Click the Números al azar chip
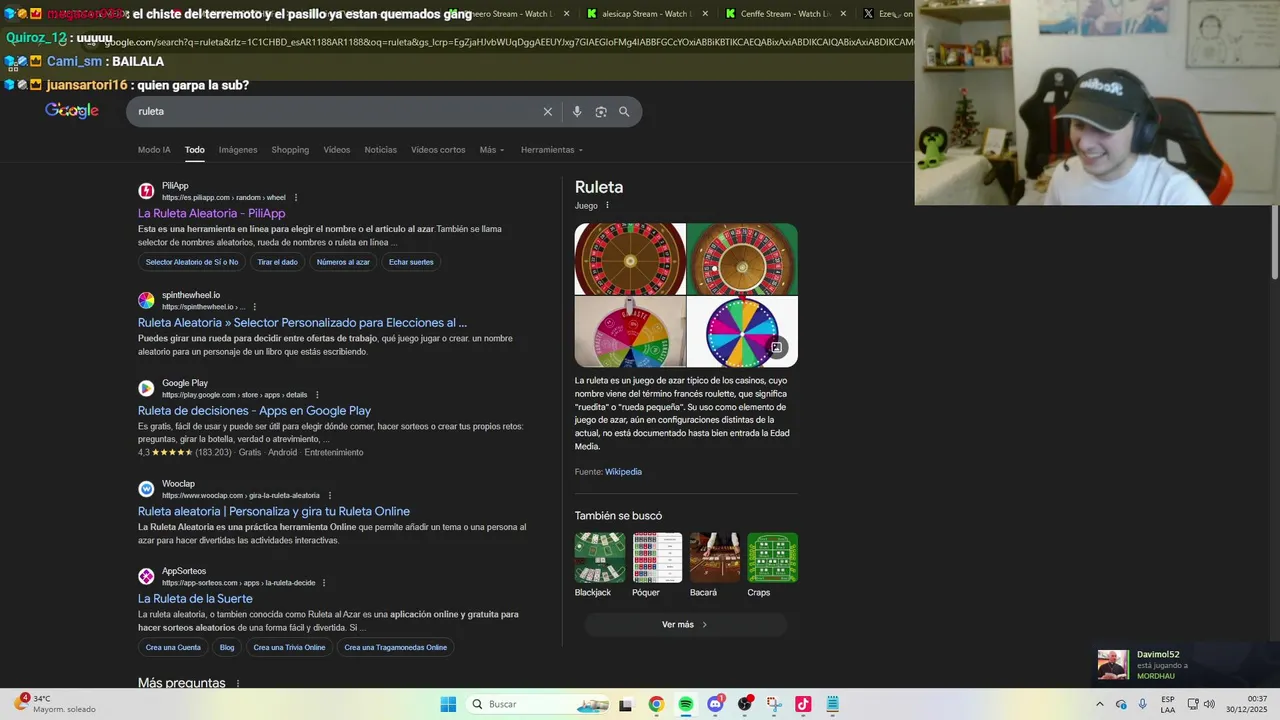Image resolution: width=1280 pixels, height=720 pixels. tap(343, 262)
